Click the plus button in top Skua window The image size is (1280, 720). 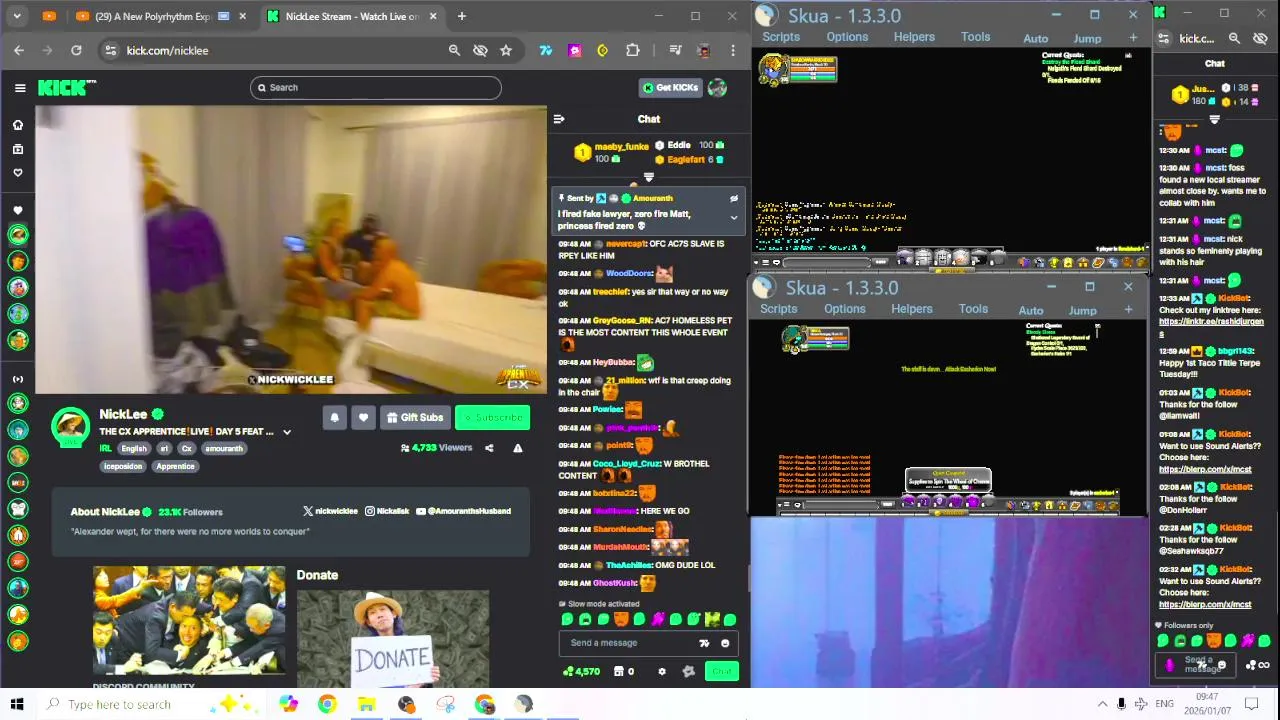pos(1133,38)
